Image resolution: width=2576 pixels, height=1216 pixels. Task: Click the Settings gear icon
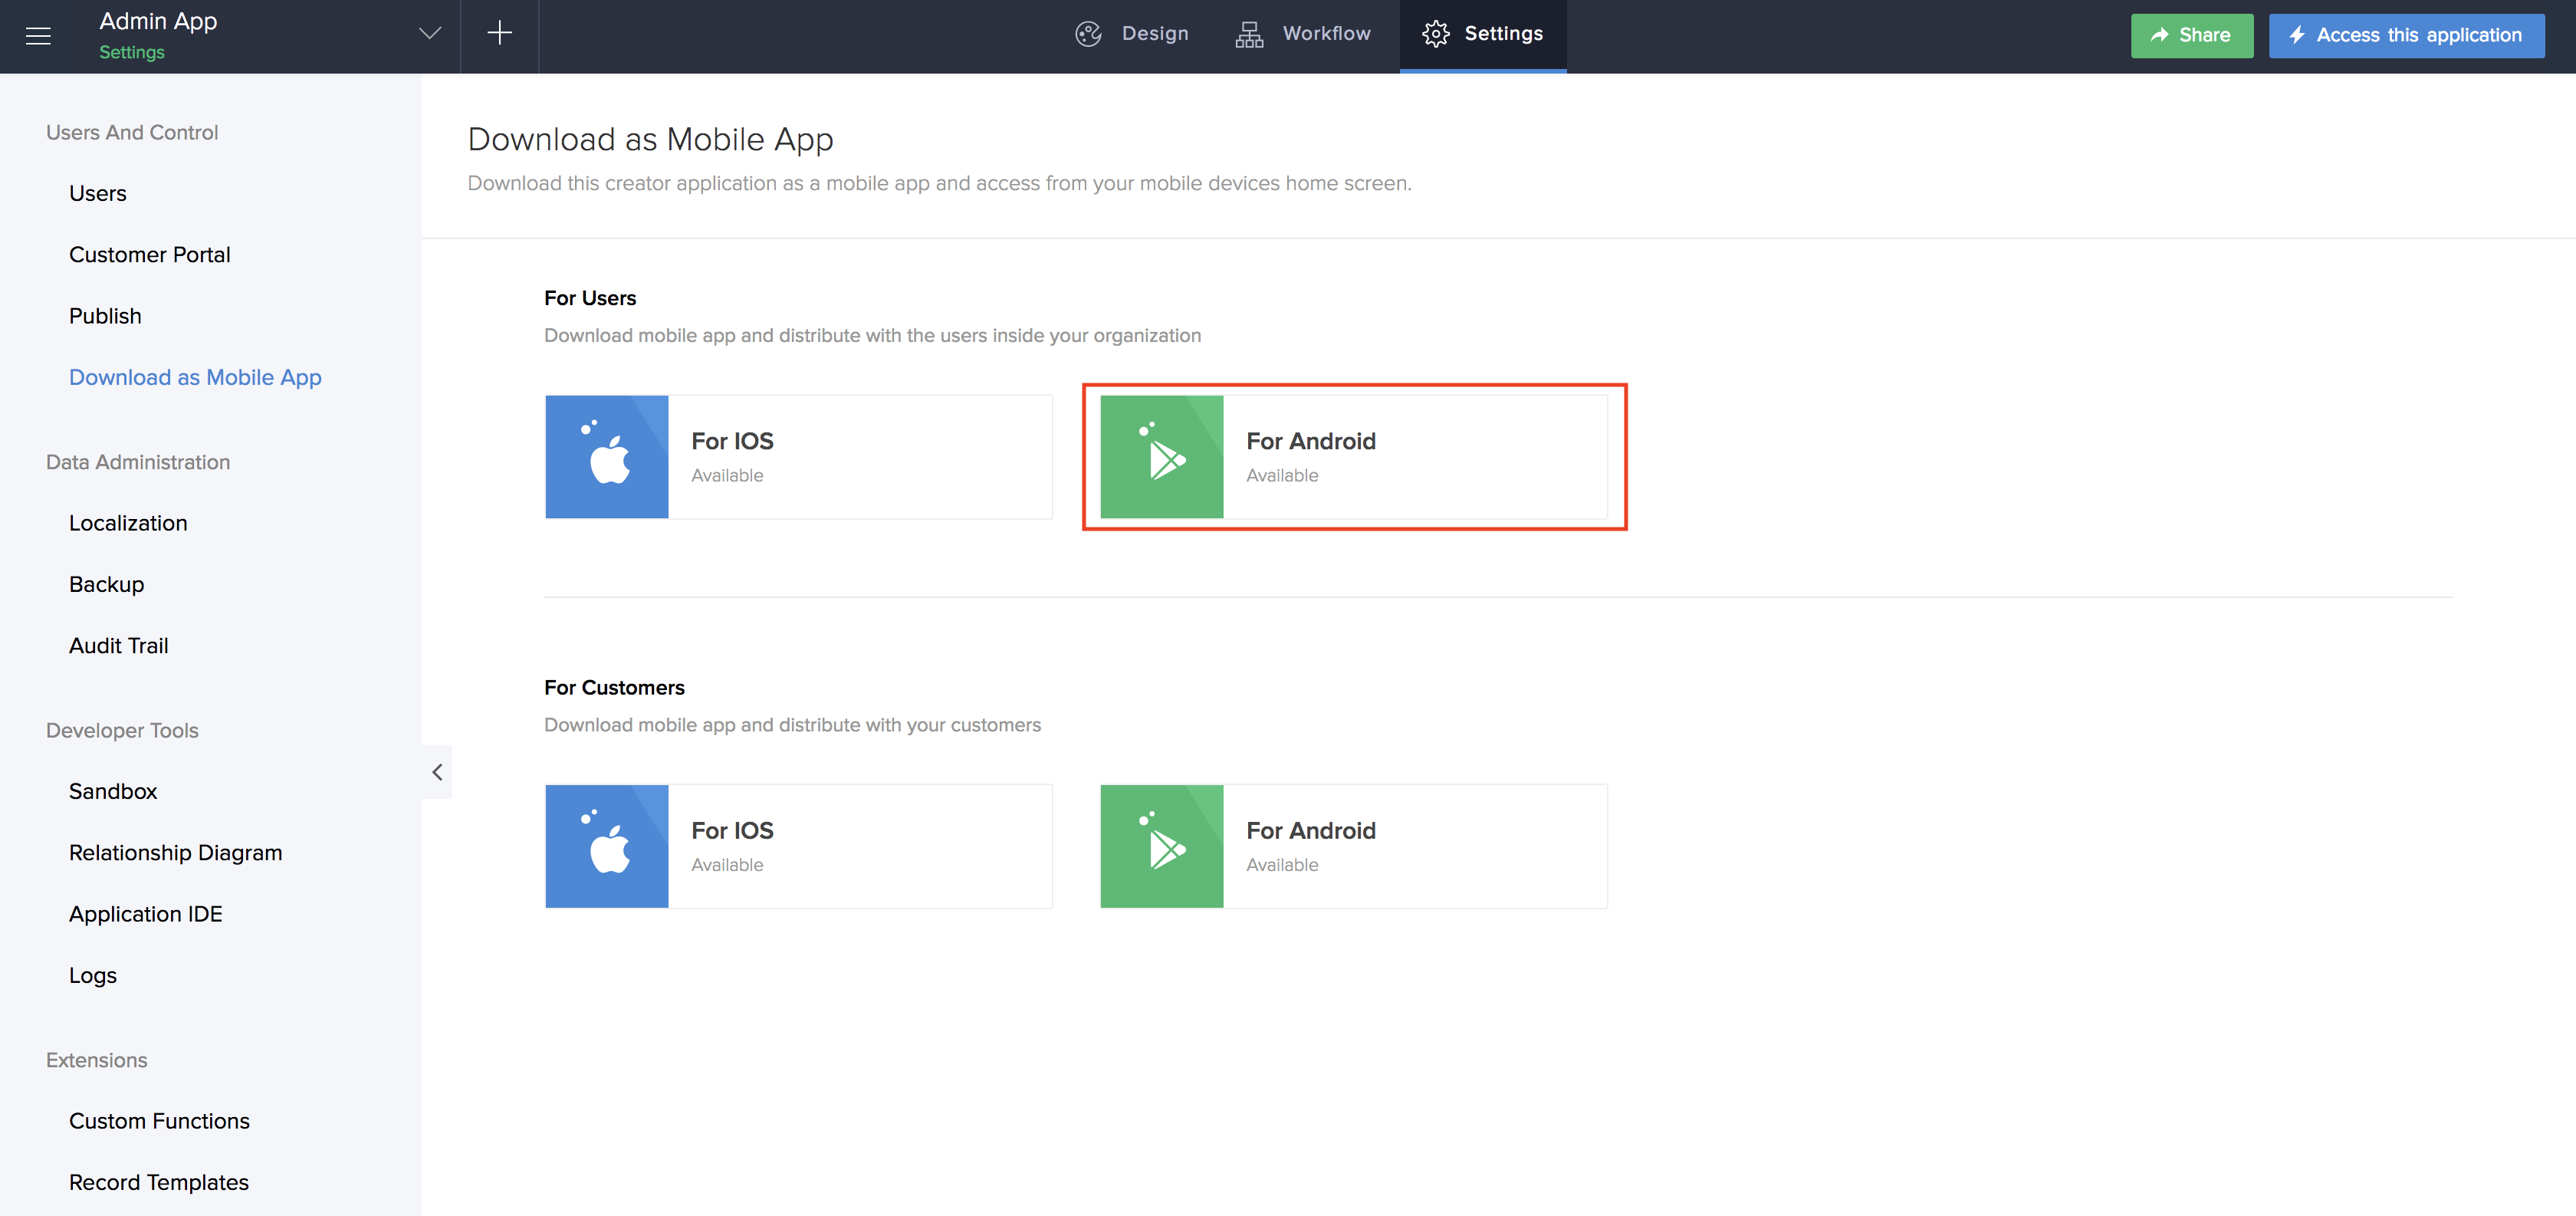(1435, 34)
